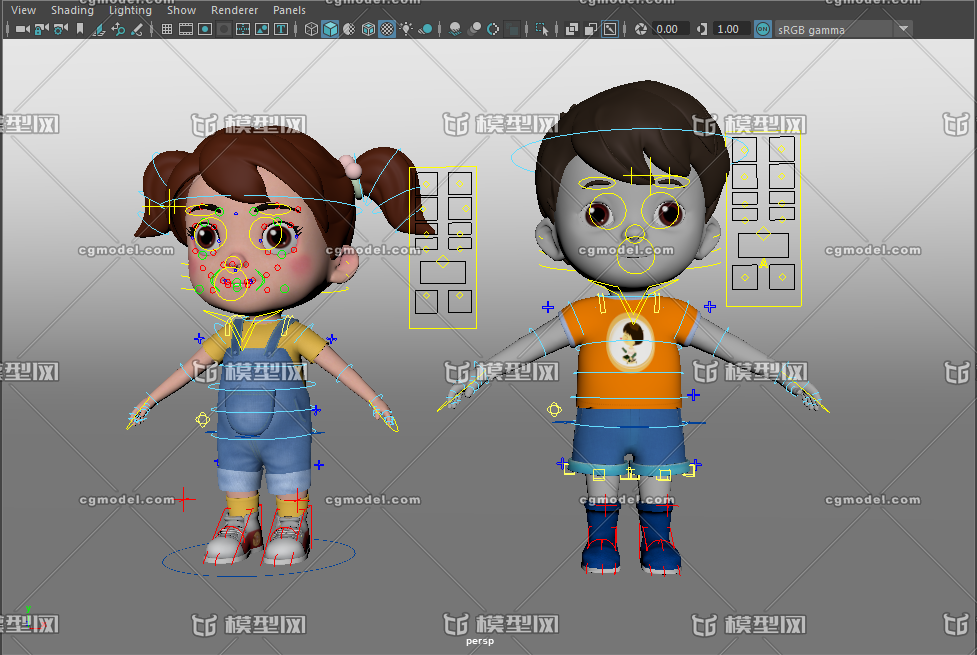Click the Exposure value field 0.00
Image resolution: width=977 pixels, height=655 pixels.
click(x=670, y=29)
